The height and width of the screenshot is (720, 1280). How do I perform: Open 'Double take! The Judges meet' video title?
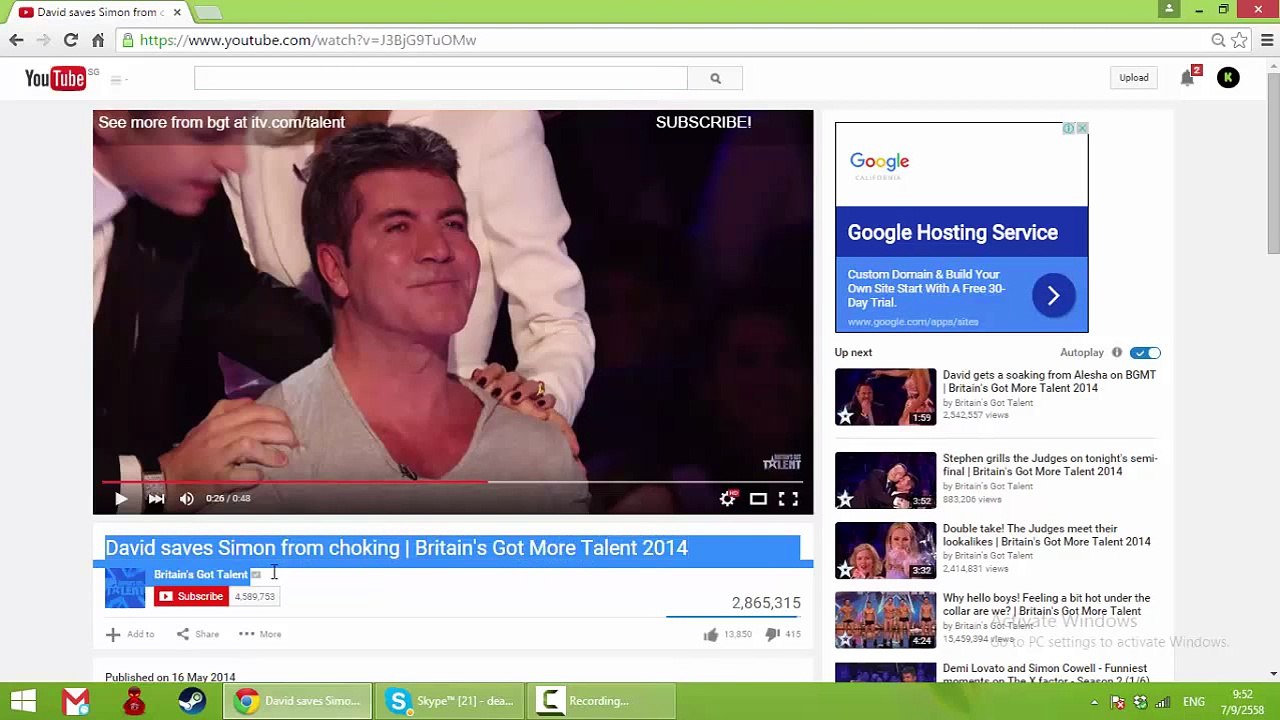[1047, 535]
